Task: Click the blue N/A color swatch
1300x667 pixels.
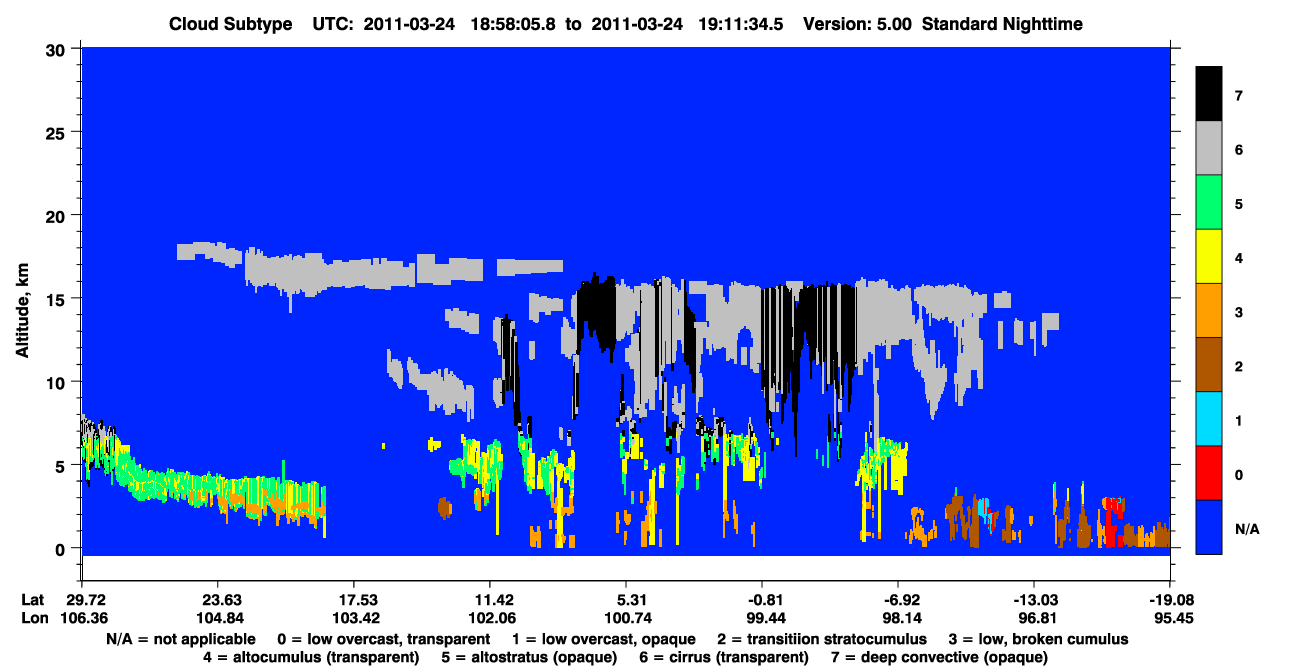Action: click(x=1208, y=527)
